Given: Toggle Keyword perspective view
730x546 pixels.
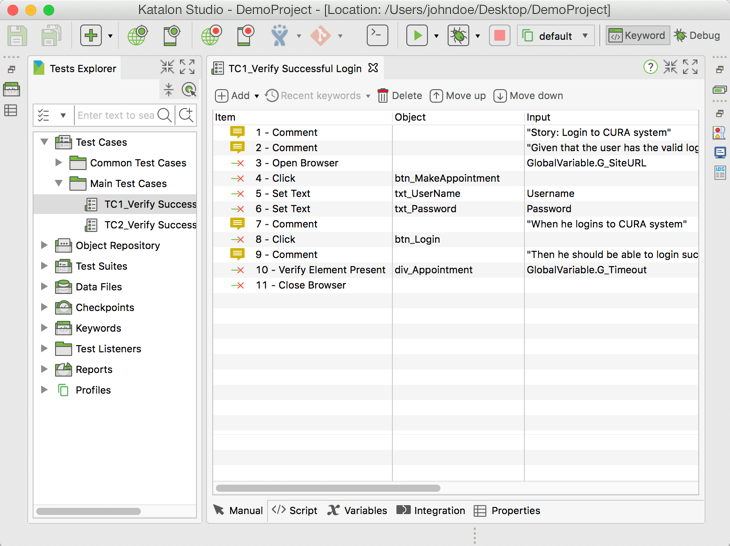Looking at the screenshot, I should (637, 36).
